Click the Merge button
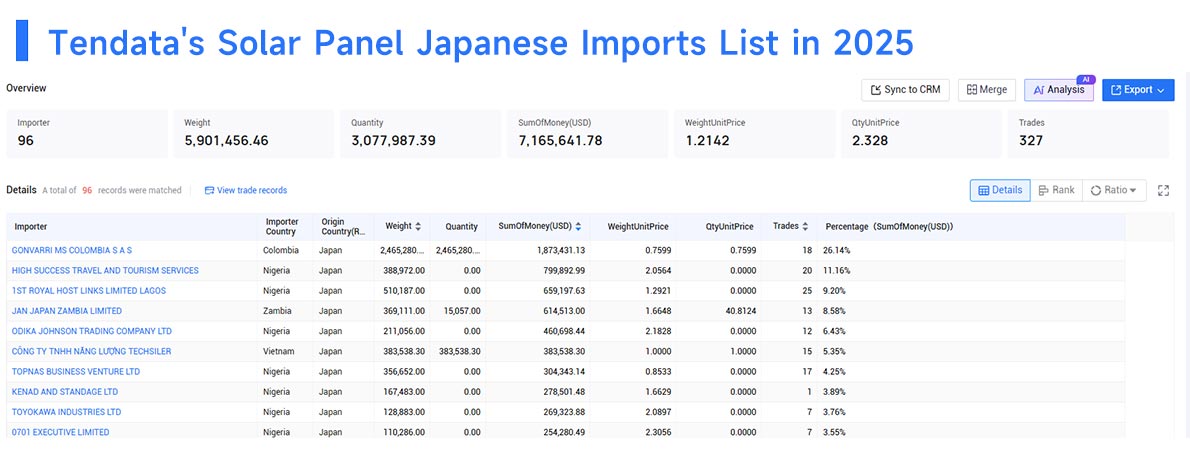The height and width of the screenshot is (472, 1190). (x=987, y=90)
